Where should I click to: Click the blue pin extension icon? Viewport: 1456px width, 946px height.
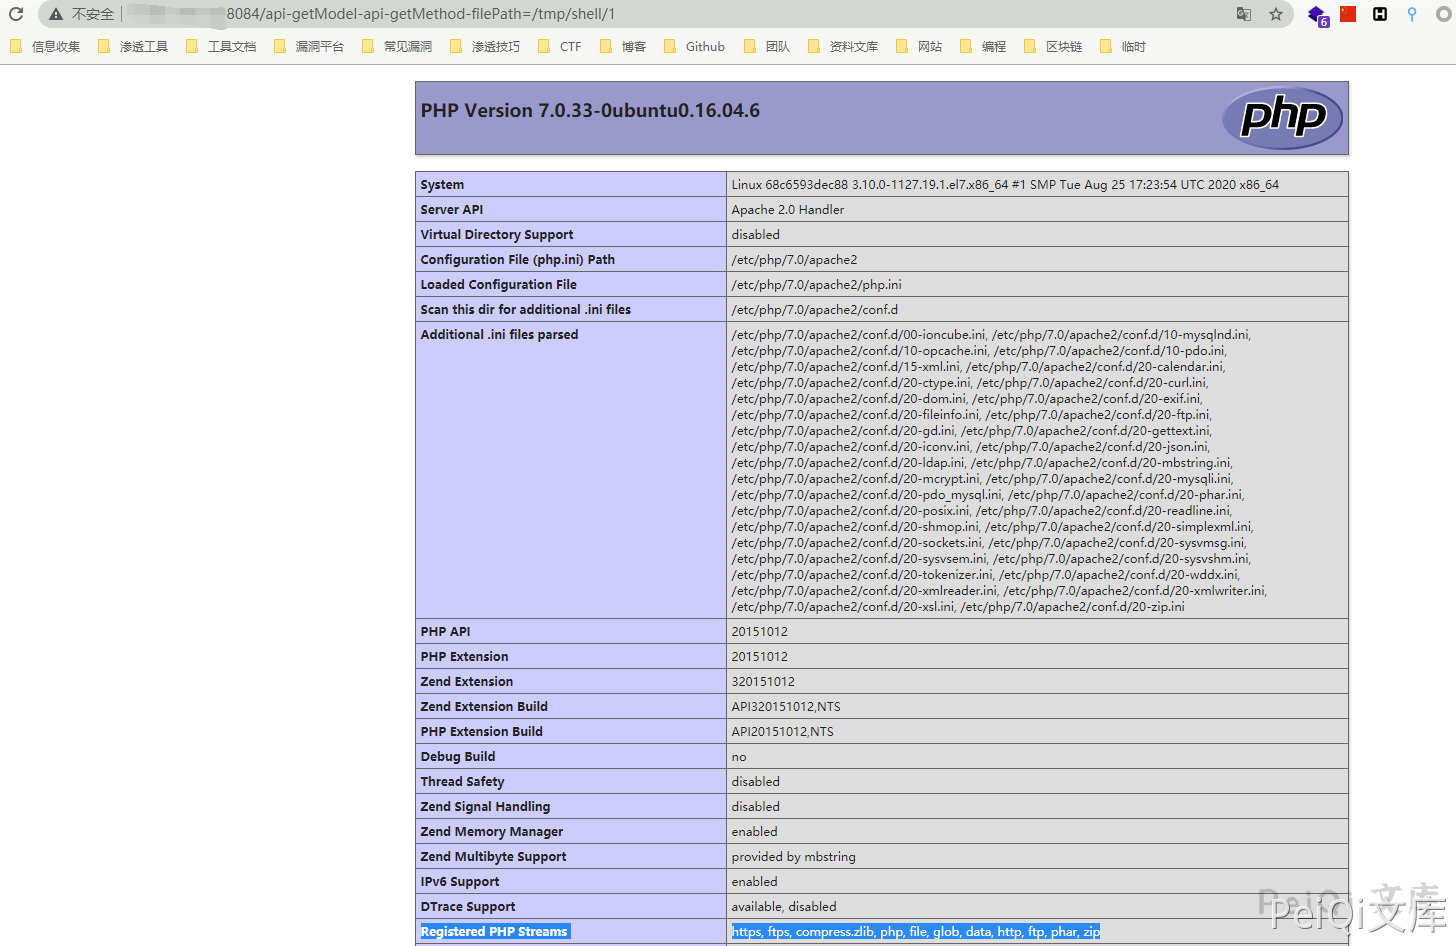coord(1412,14)
